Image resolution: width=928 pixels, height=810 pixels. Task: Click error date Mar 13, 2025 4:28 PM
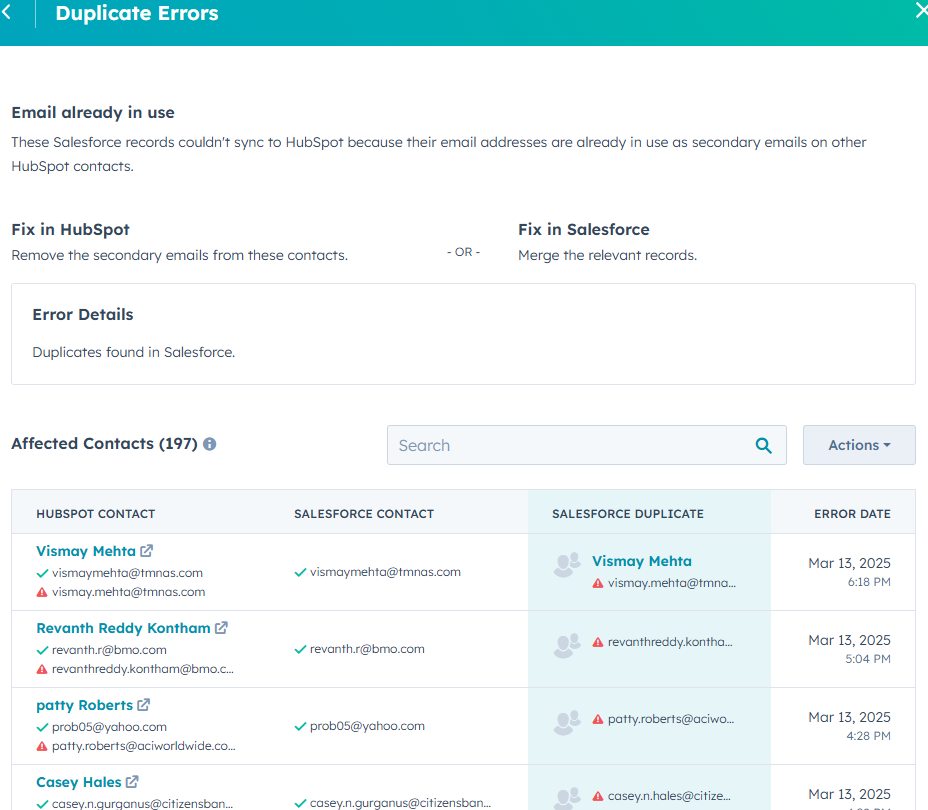tap(849, 725)
